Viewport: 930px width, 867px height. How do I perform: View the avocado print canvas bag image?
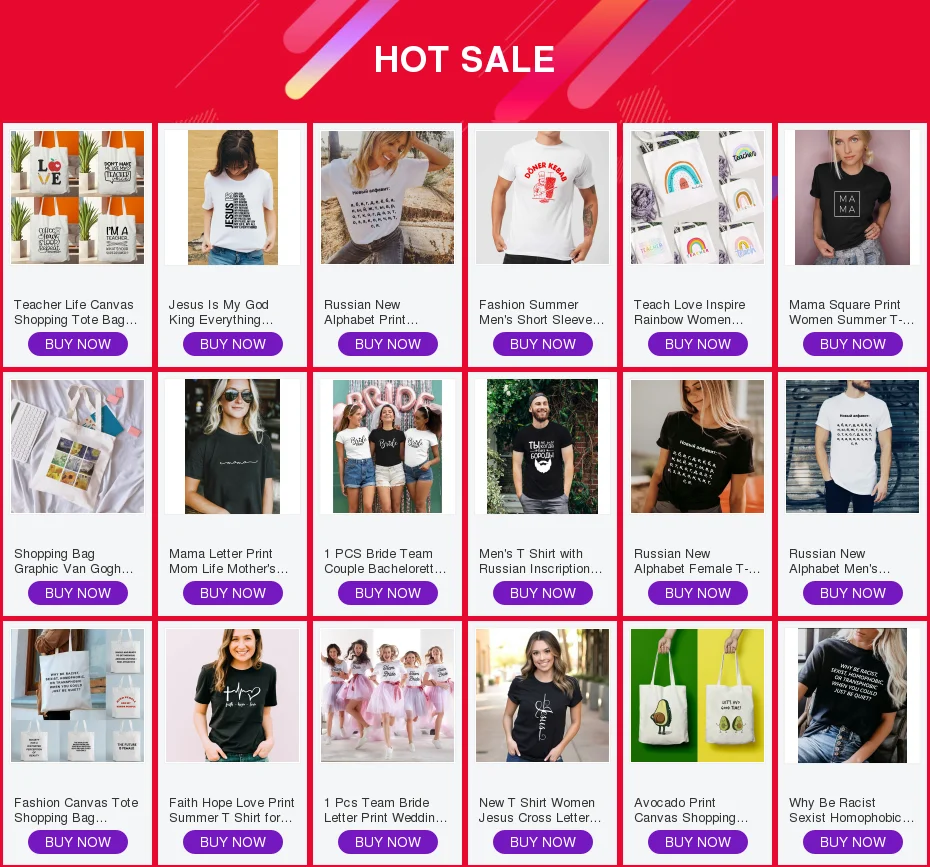698,696
